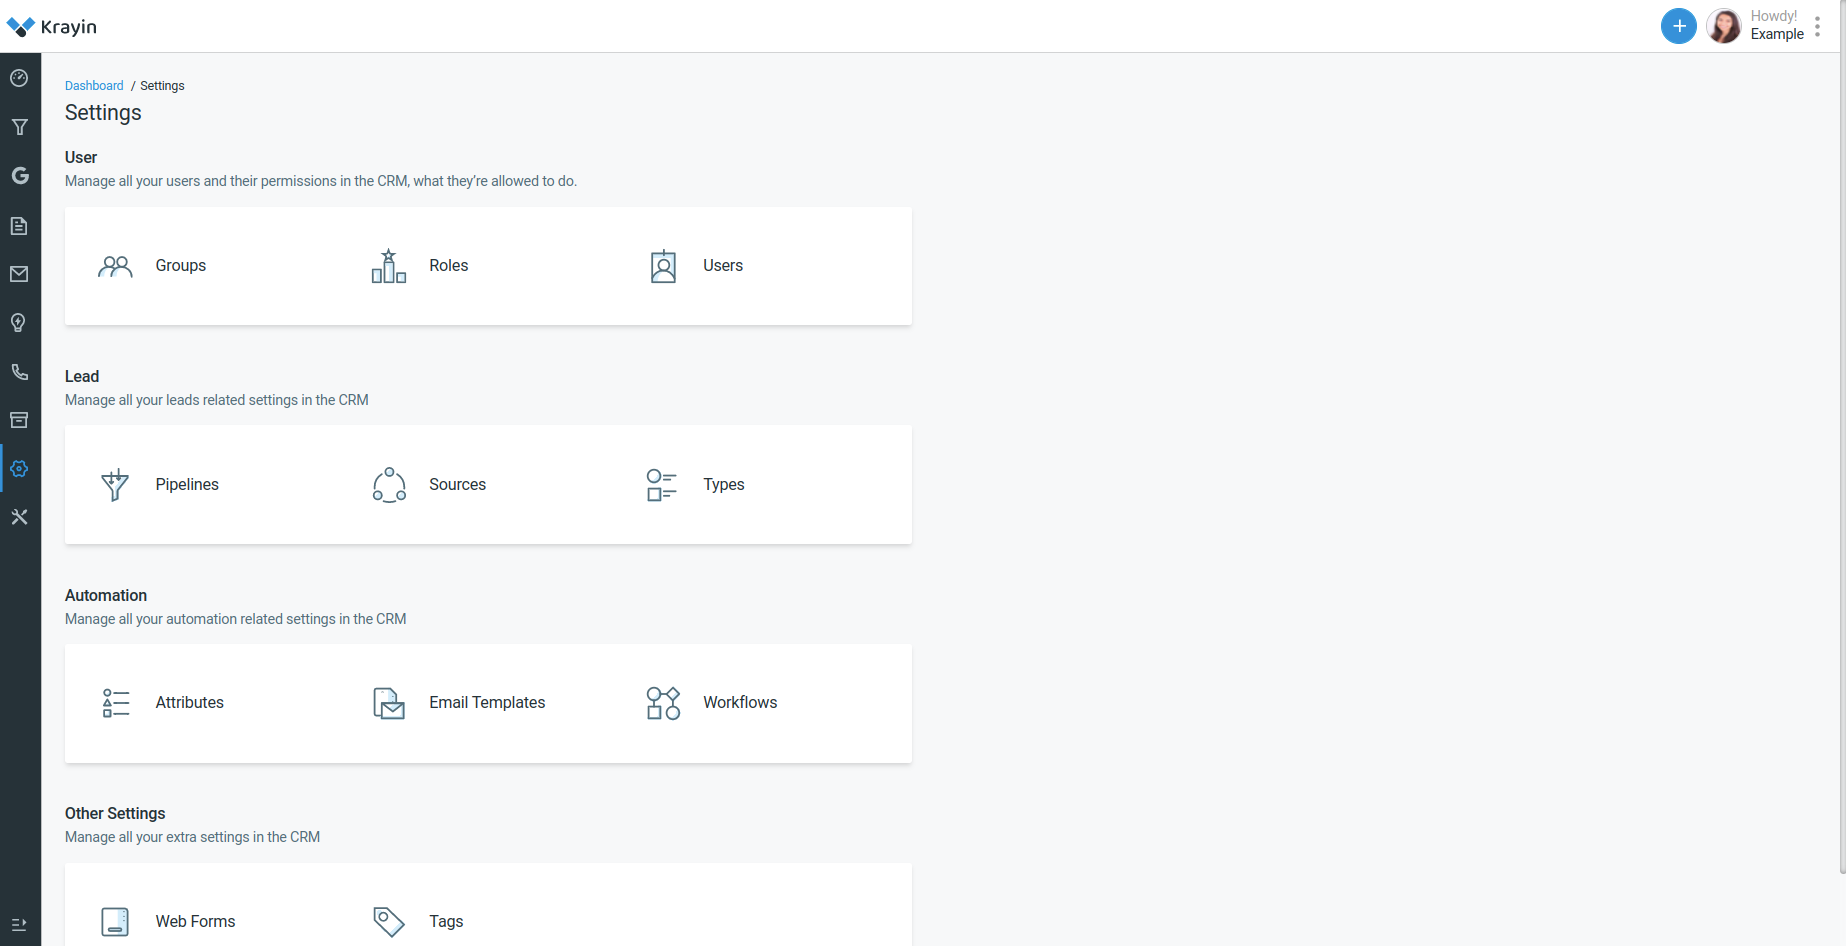Open the Products archive box icon

point(19,420)
